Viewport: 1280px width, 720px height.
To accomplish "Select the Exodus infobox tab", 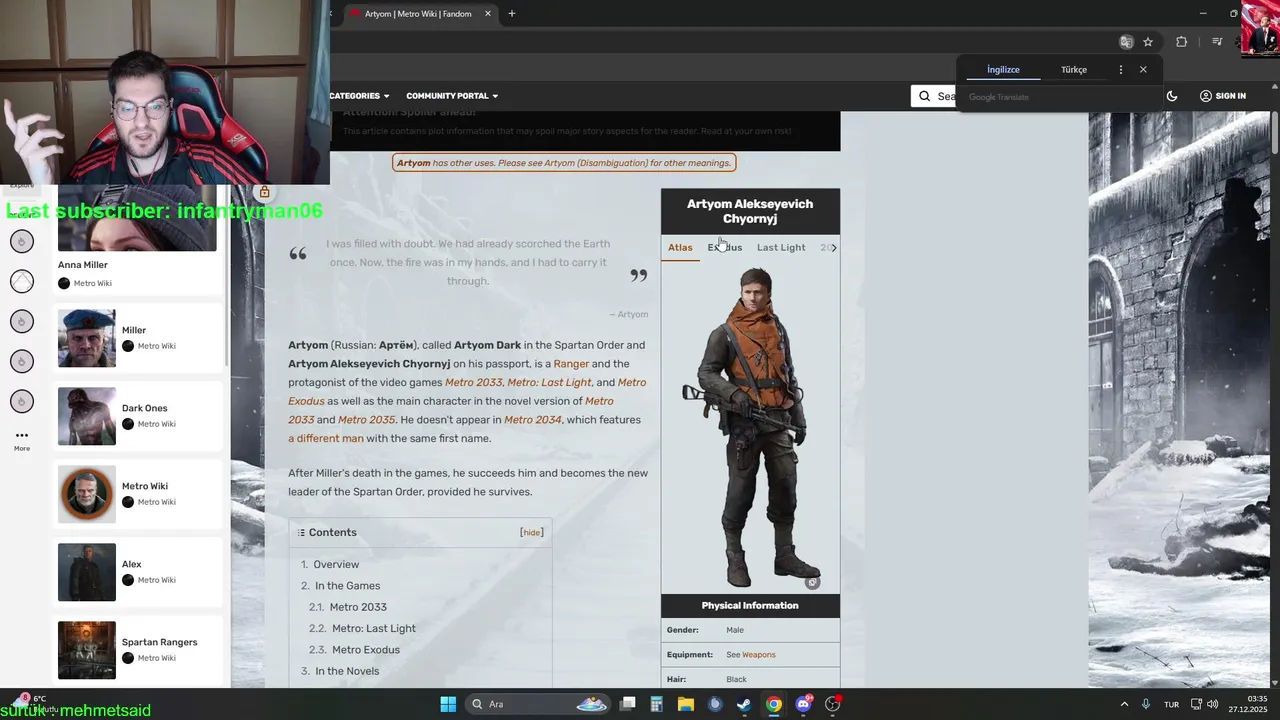I will [725, 248].
